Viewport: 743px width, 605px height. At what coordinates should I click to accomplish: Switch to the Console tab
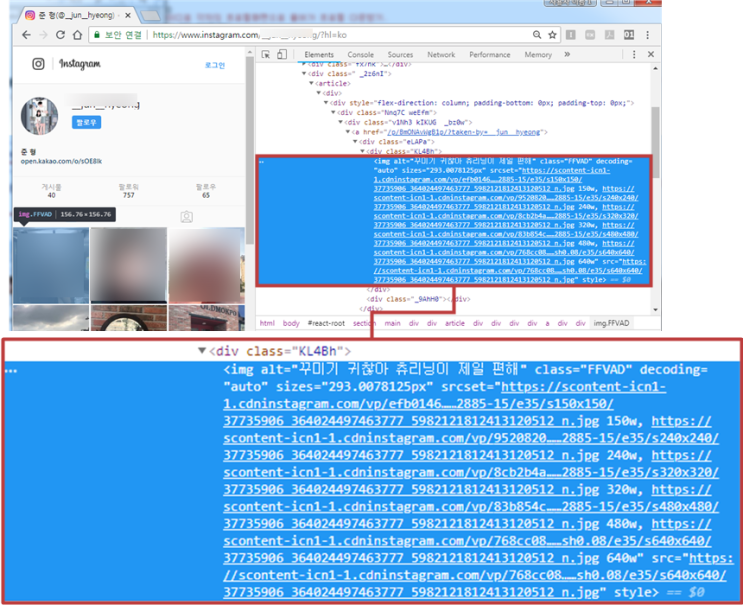tap(361, 54)
